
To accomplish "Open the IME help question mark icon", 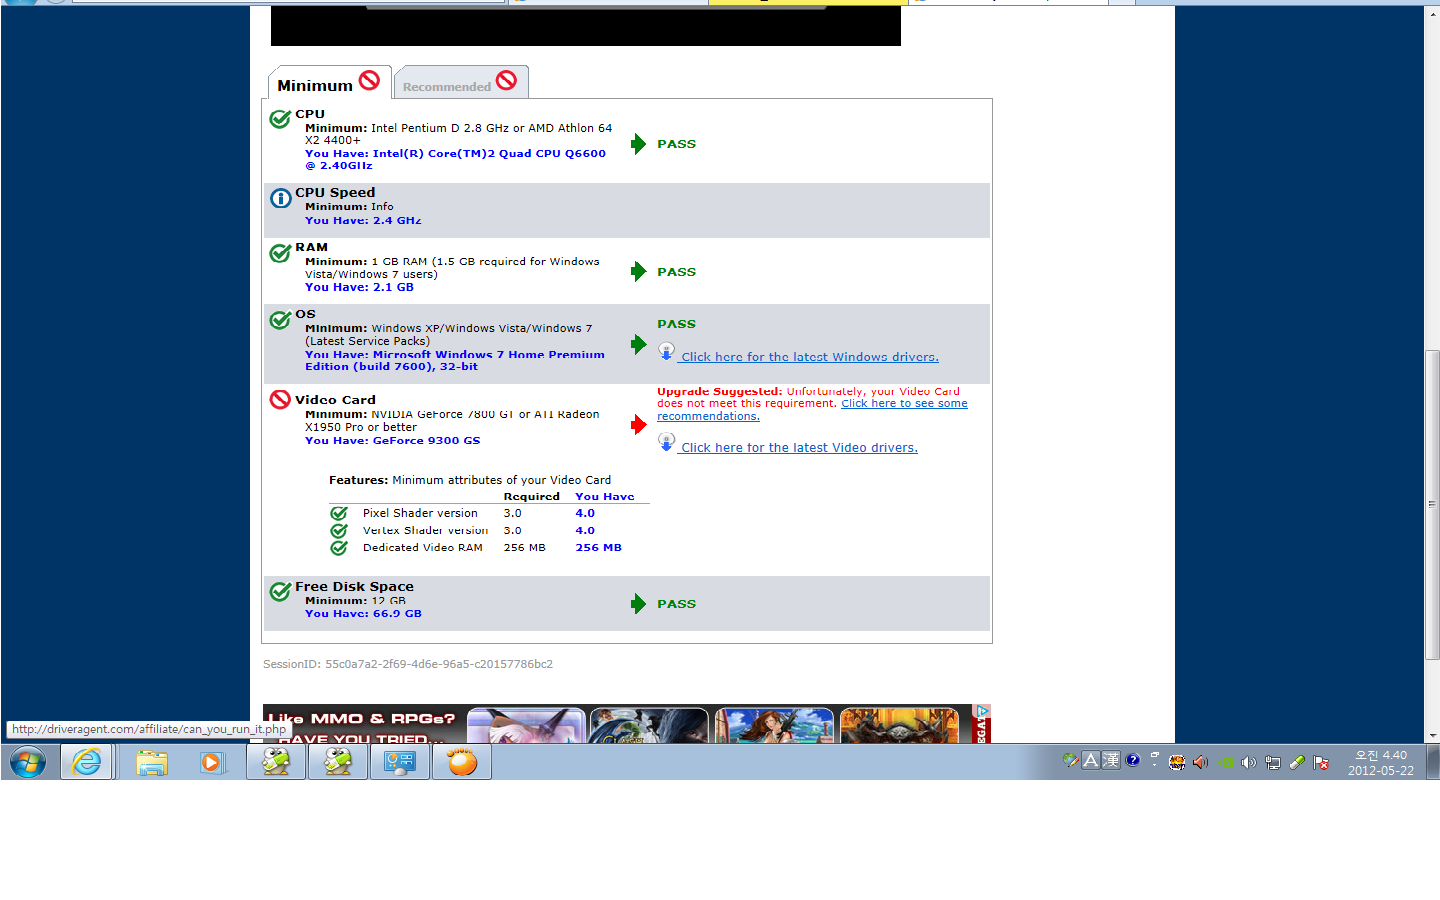I will coord(1133,760).
